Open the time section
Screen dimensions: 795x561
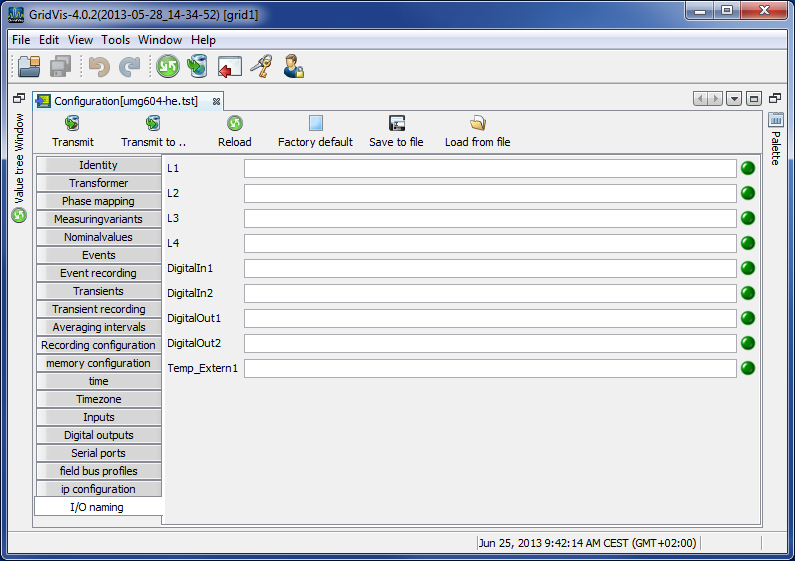pos(98,381)
